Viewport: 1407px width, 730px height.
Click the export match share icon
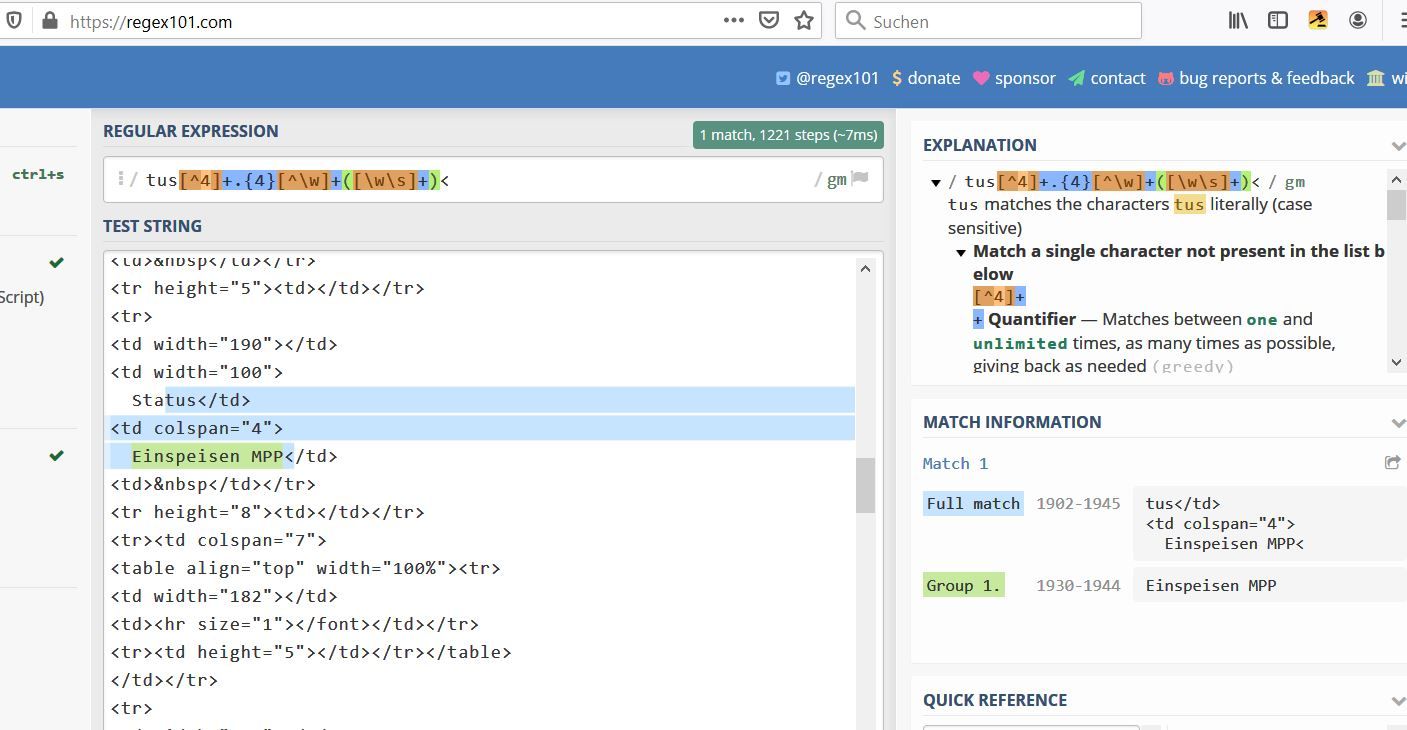pos(1392,462)
